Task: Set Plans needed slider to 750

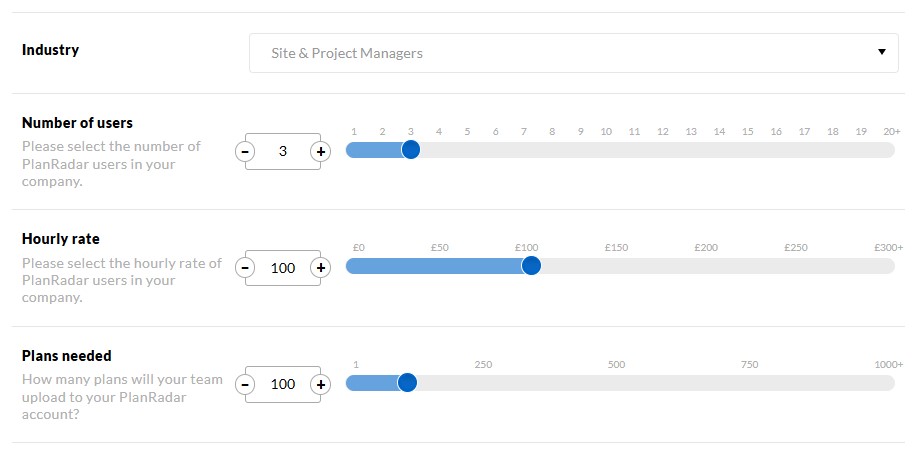Action: tap(750, 383)
